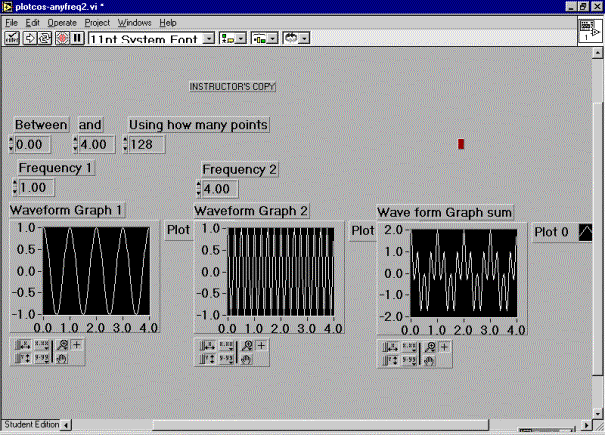Click the Student Edition status label
The height and width of the screenshot is (435, 605).
point(32,424)
